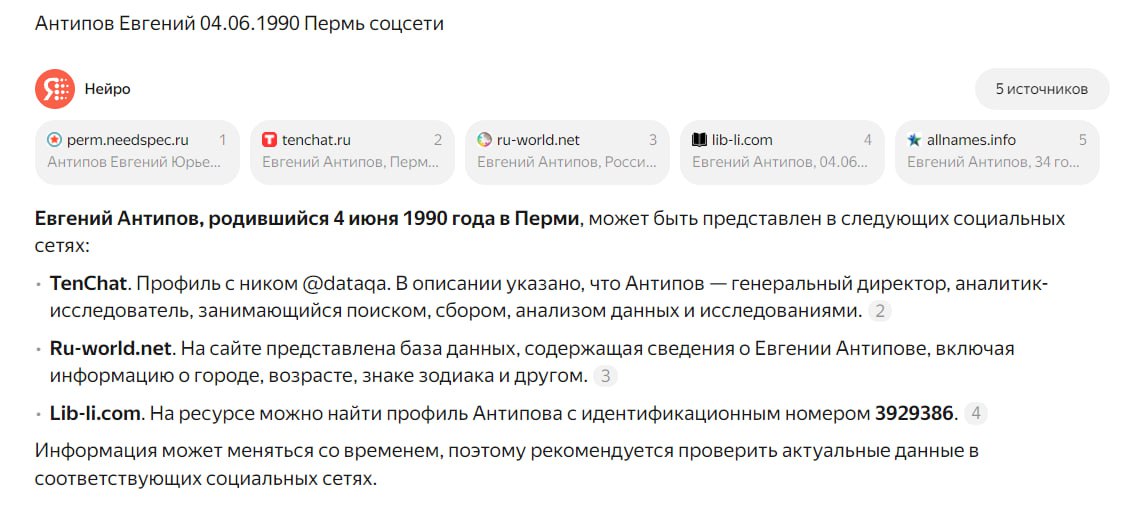
Task: Open lib-li.com source card
Action: pyautogui.click(x=782, y=152)
